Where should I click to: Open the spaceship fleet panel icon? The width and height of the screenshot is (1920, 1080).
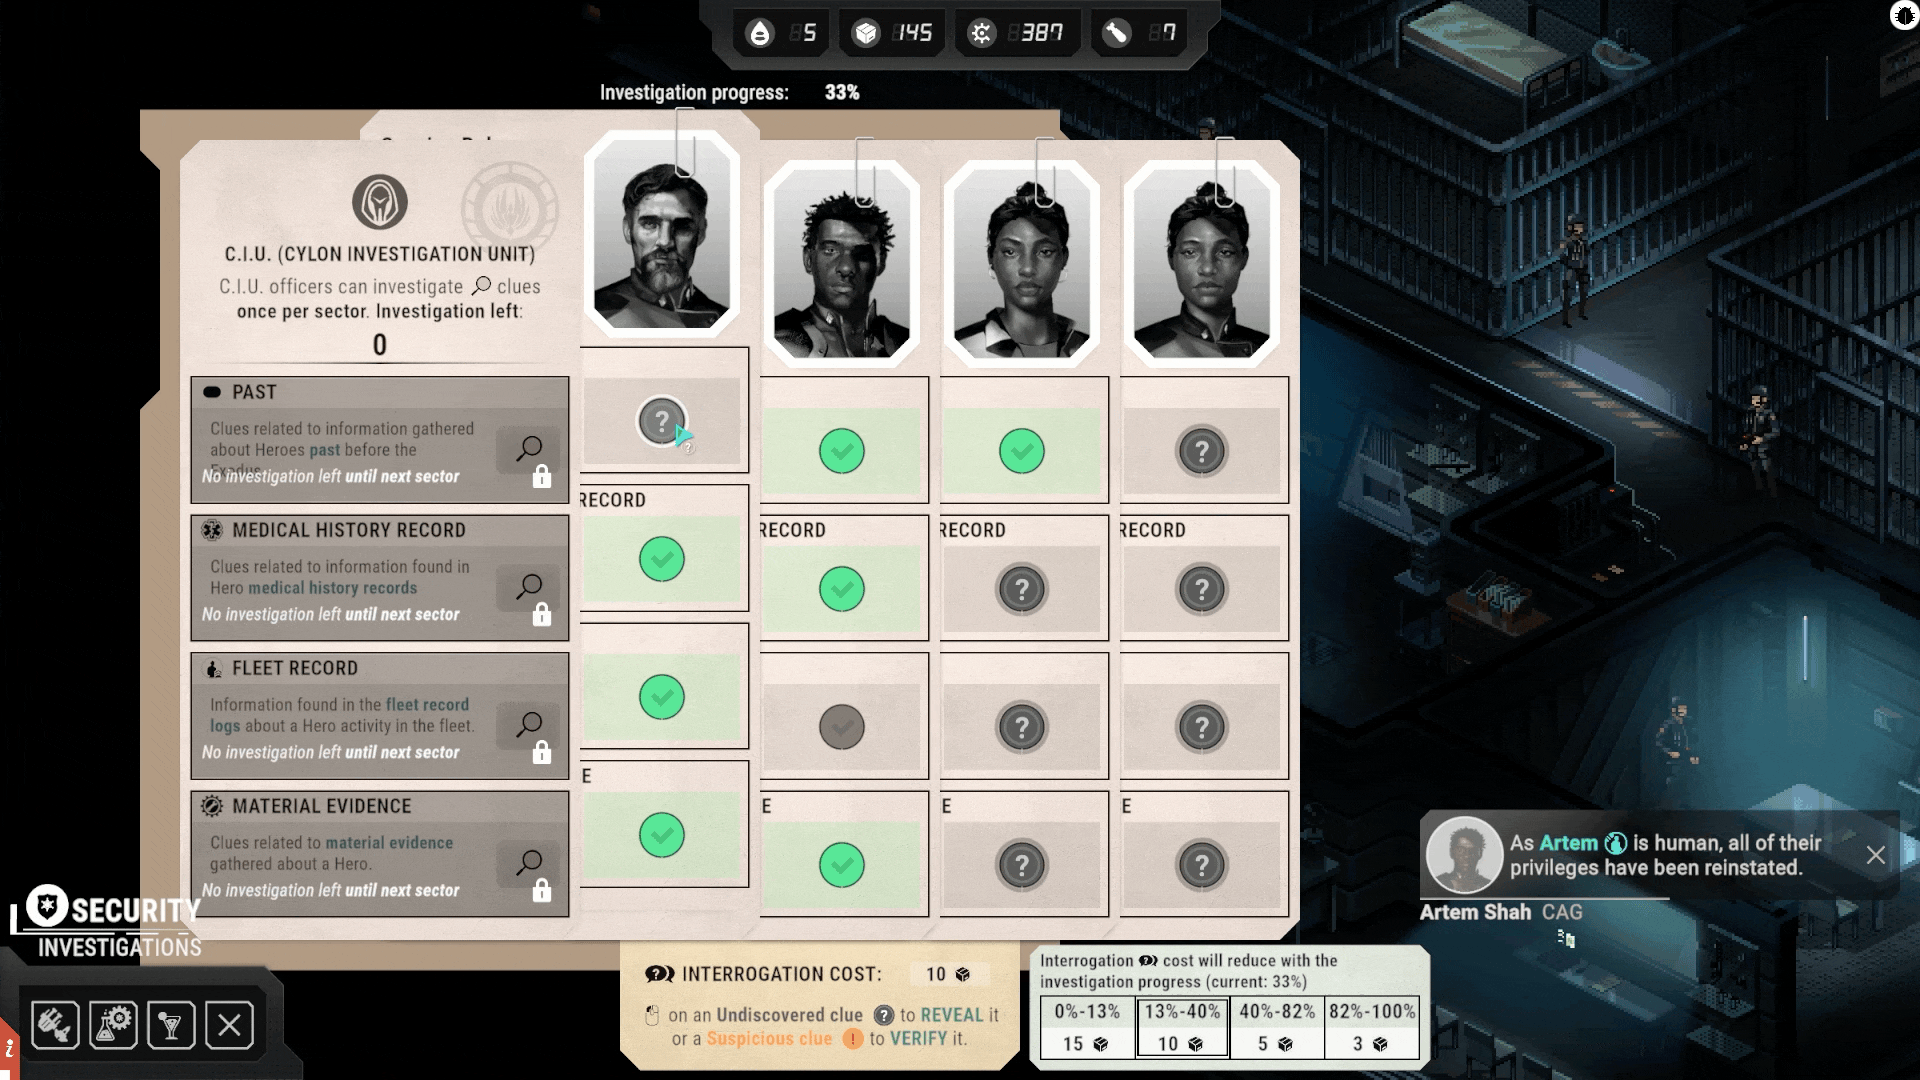tap(55, 1025)
